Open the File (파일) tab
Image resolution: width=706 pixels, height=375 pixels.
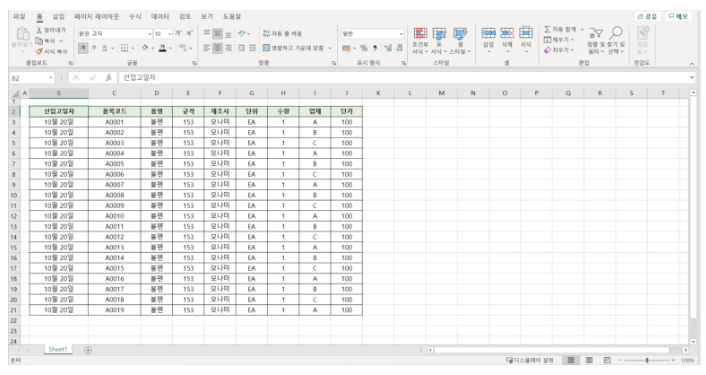(19, 17)
